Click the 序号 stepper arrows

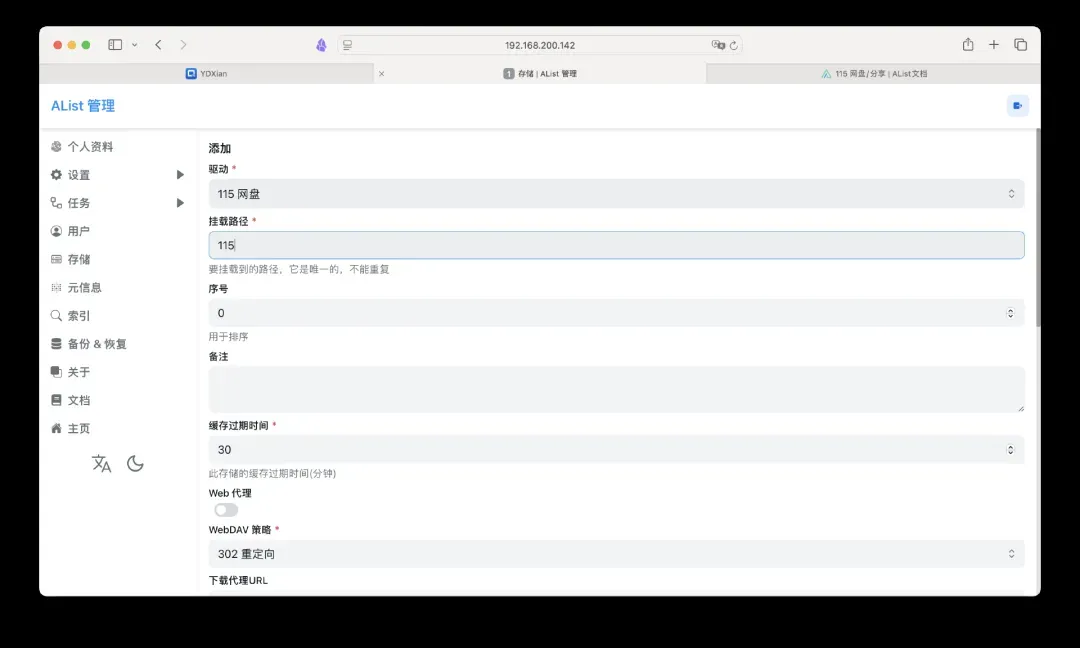pos(1010,313)
